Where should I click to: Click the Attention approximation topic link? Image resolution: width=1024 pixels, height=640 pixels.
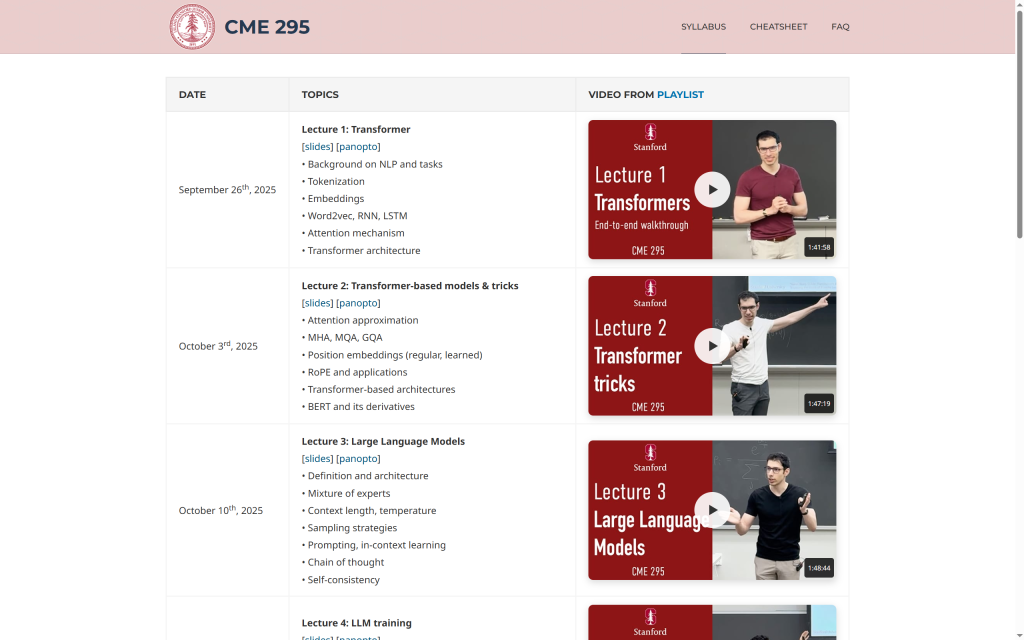point(361,320)
